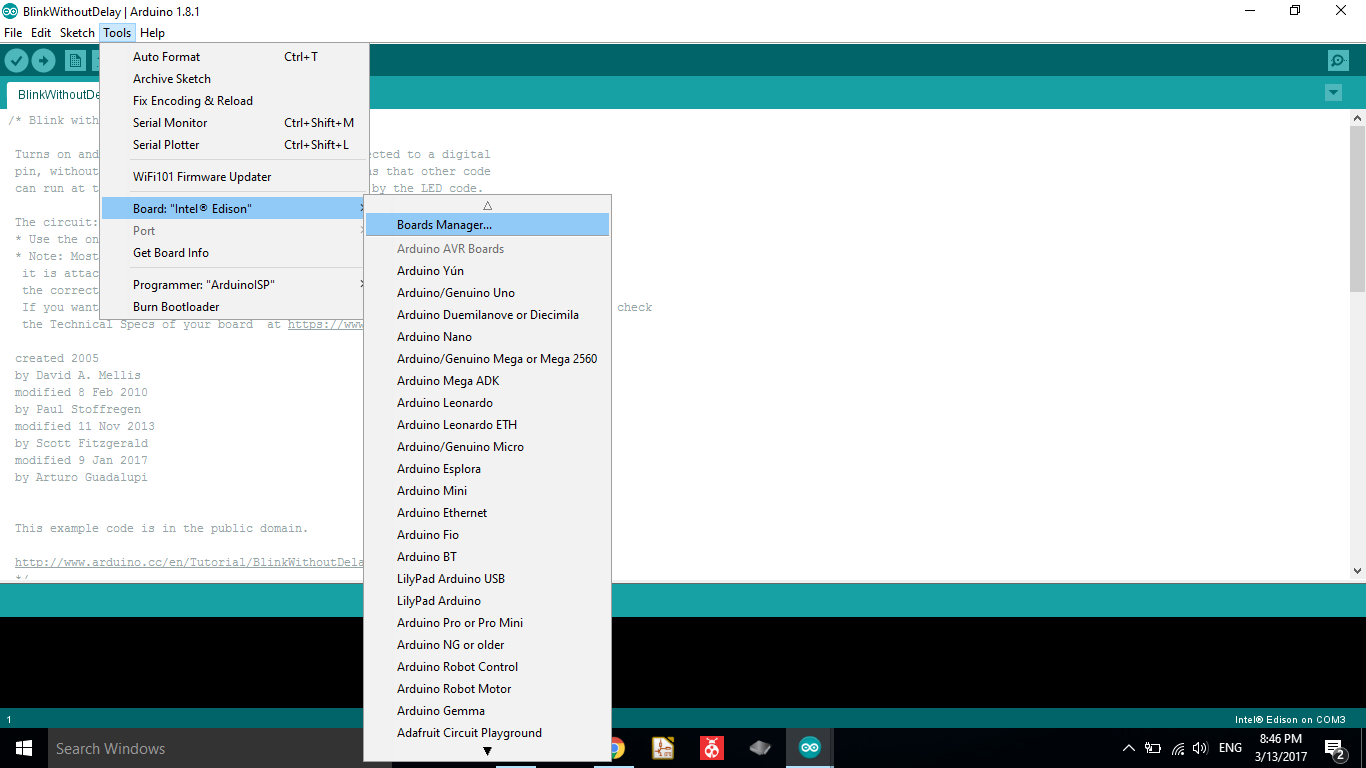Choose Arduino Robot Motor board

(x=487, y=689)
